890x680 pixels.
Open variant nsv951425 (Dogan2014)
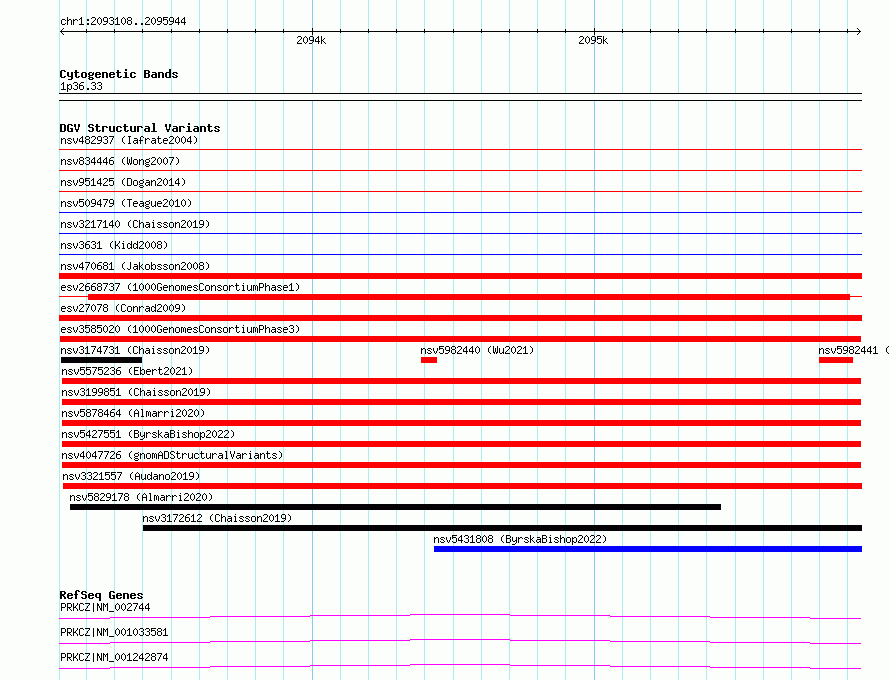(x=123, y=182)
